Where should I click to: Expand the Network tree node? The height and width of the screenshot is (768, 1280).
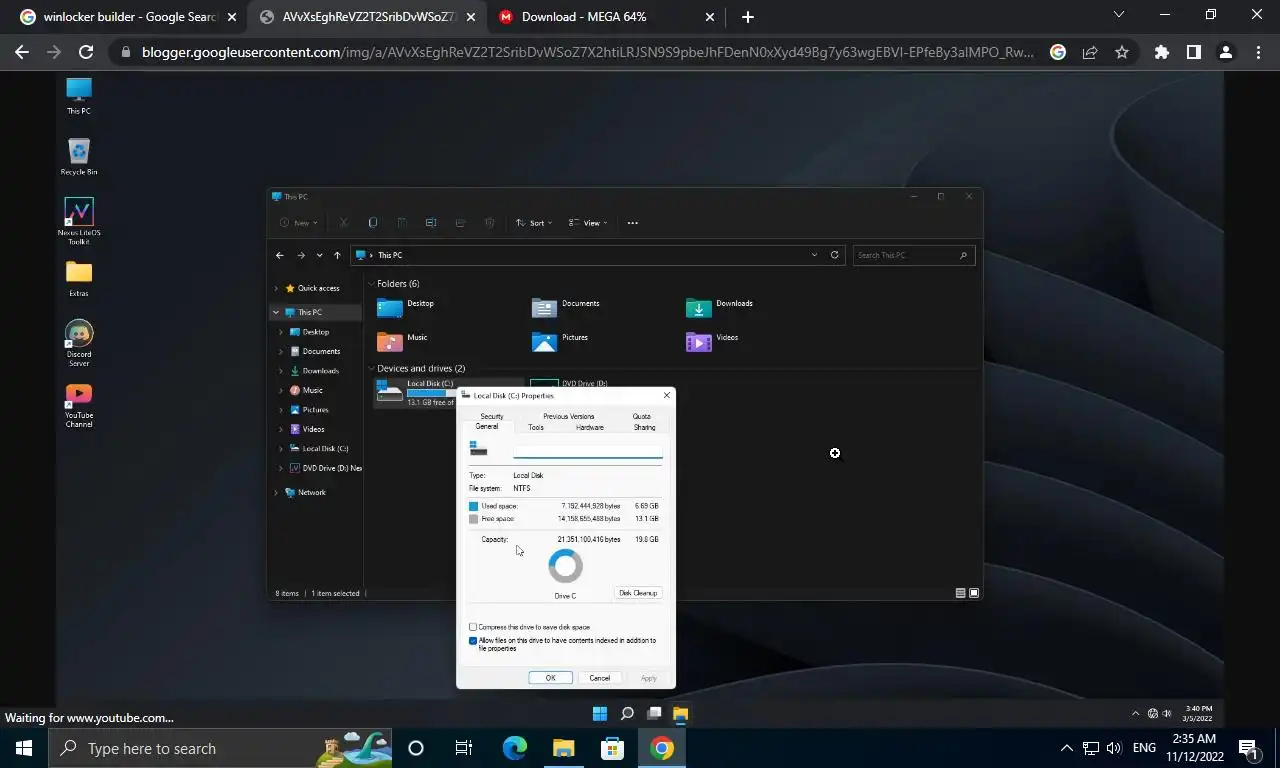click(277, 492)
